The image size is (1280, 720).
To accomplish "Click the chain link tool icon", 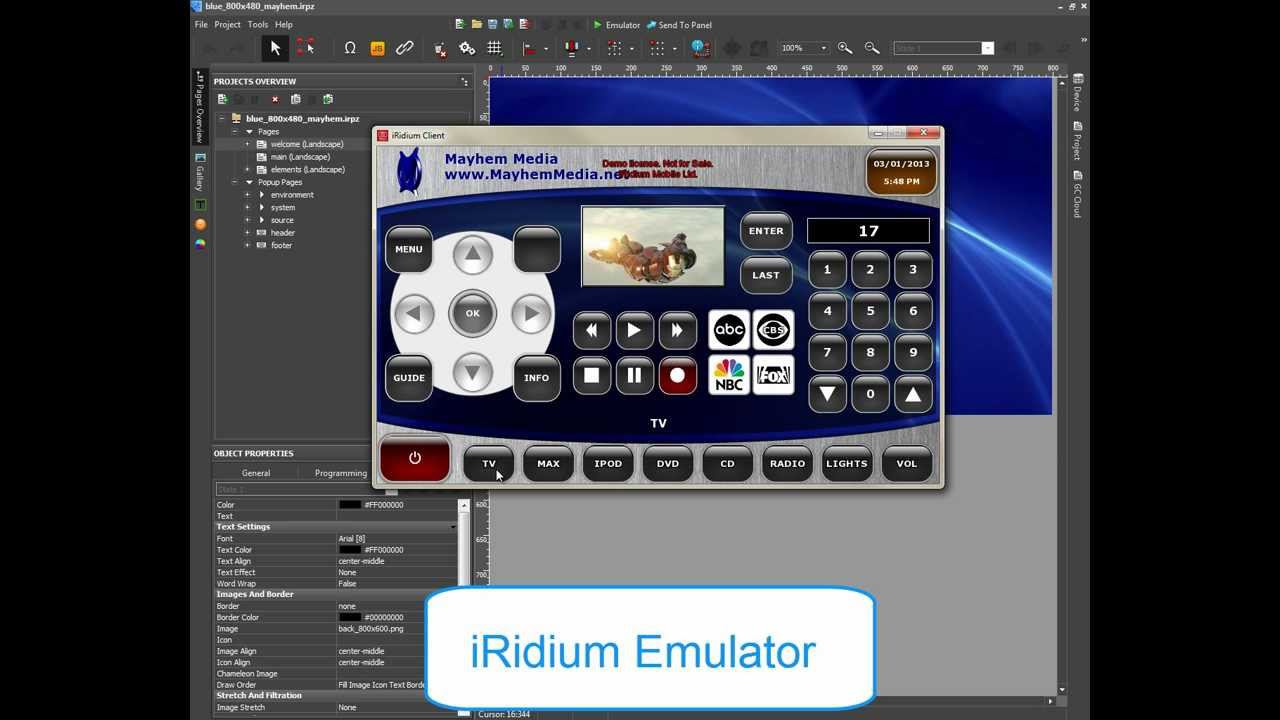I will (404, 48).
